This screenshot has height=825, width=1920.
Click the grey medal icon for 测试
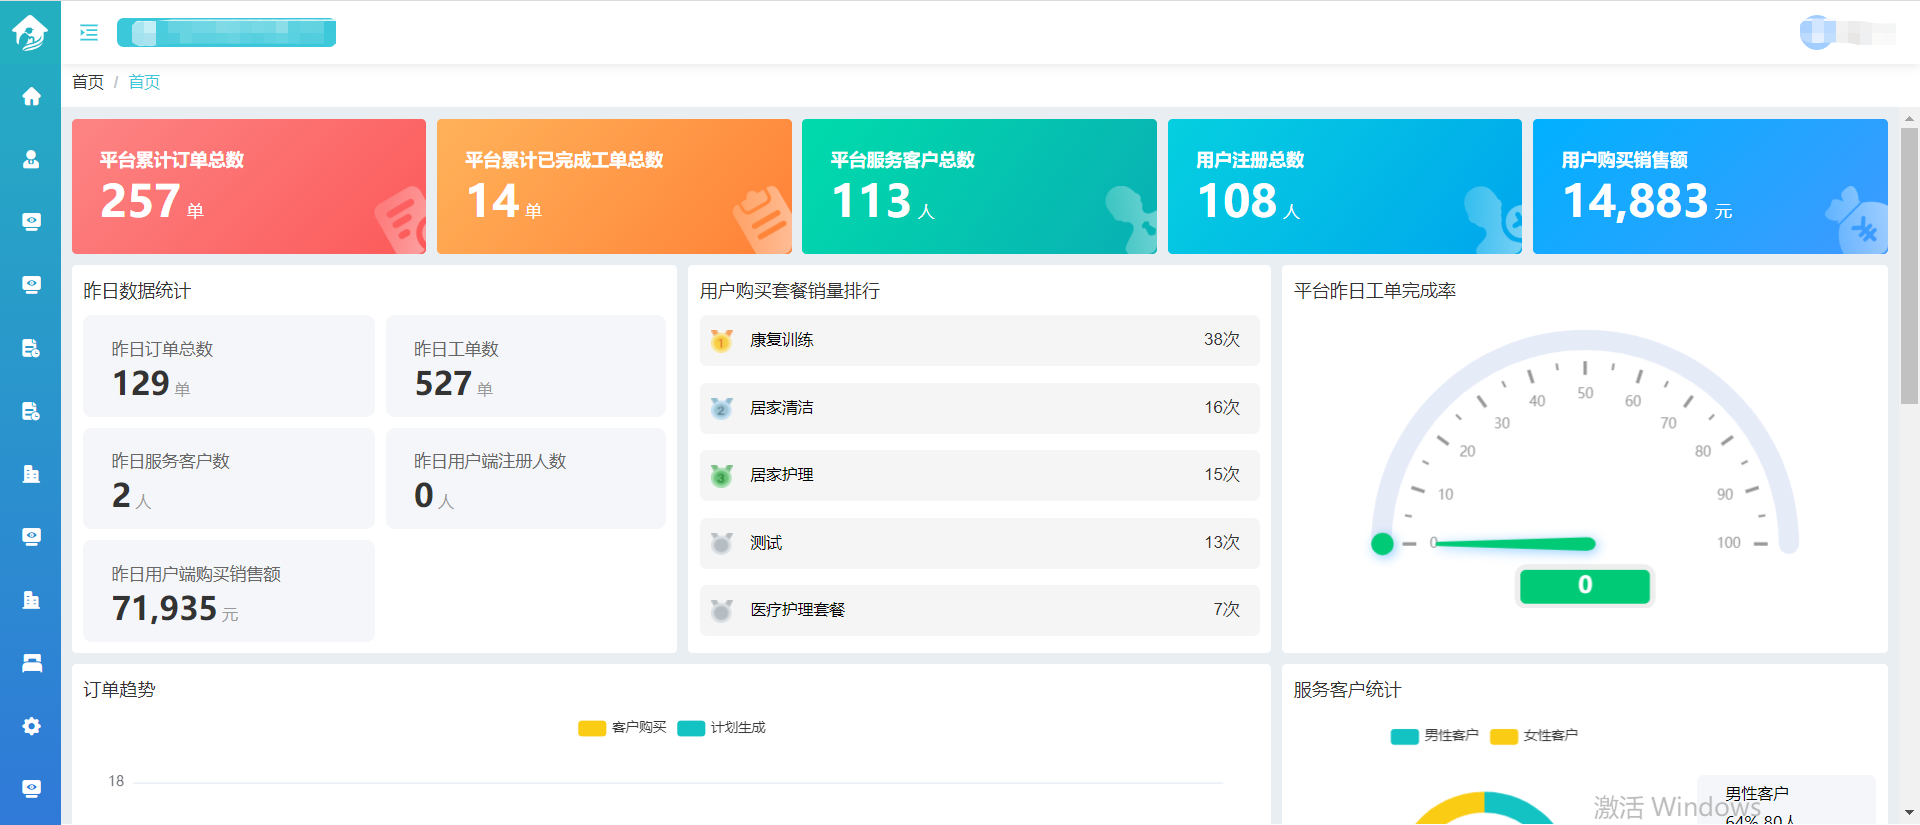tap(721, 543)
